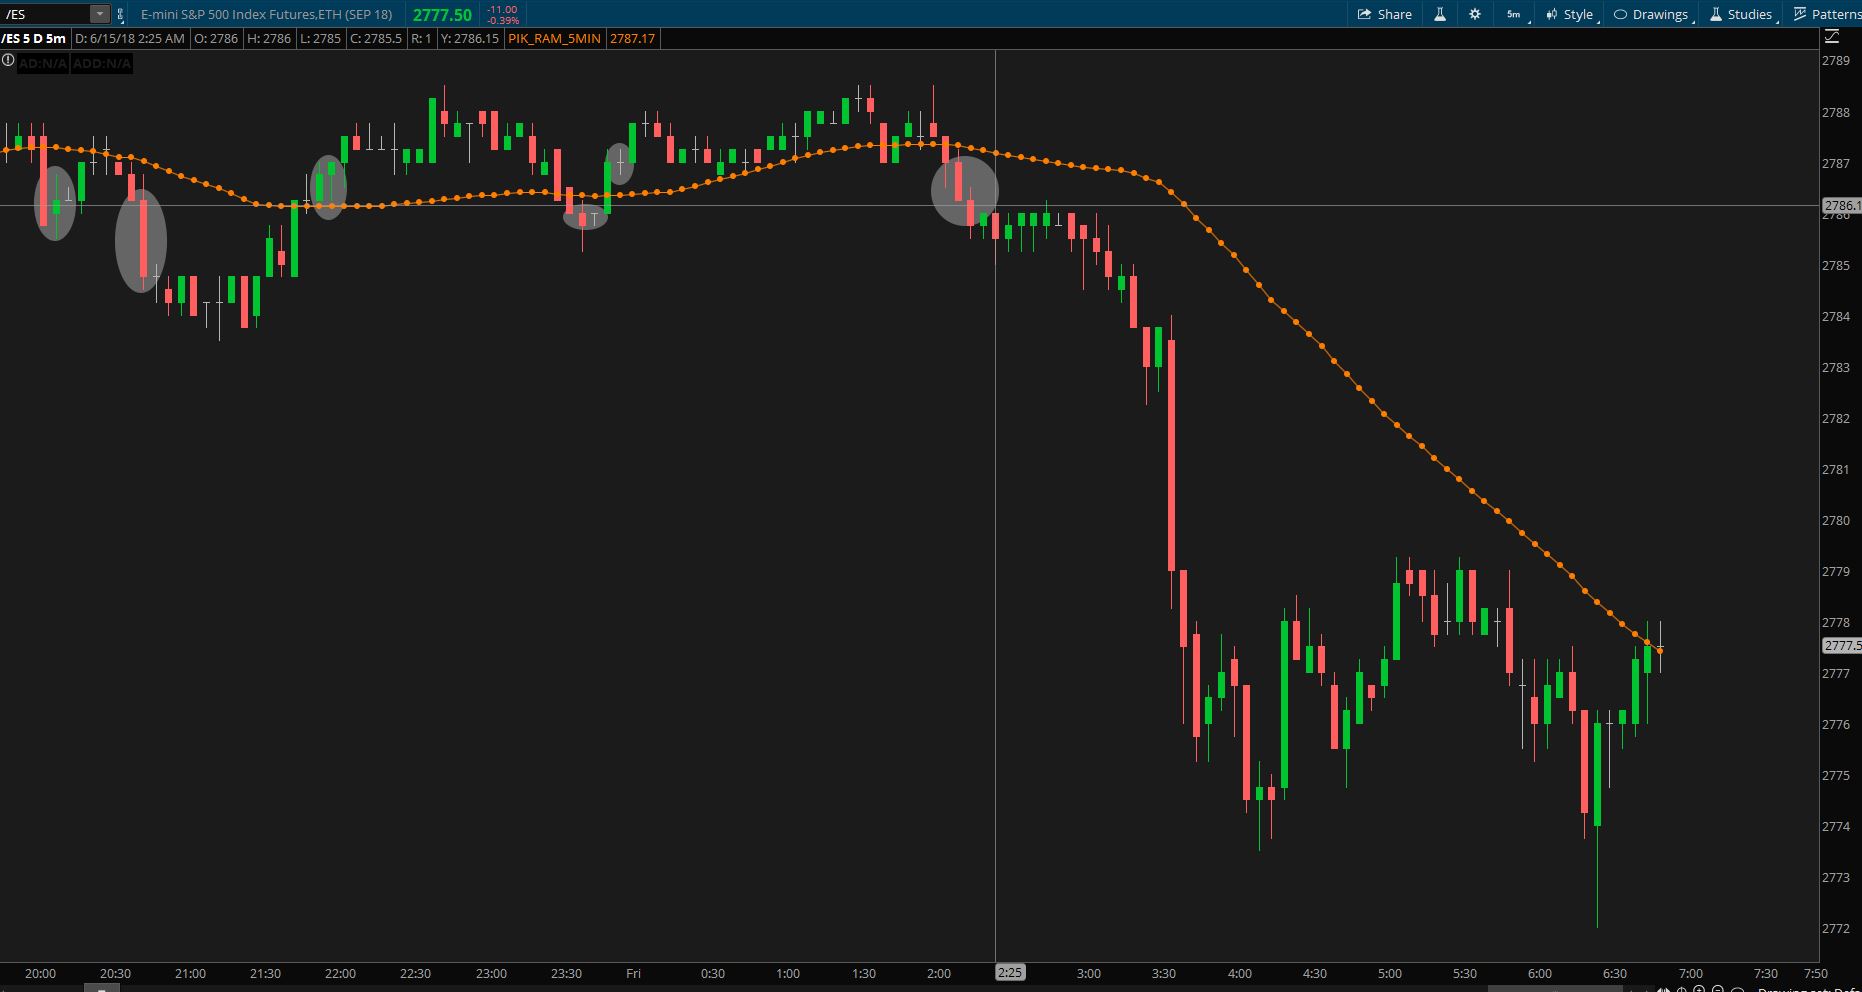Click the 2777.5 current price tag
Screen dimensions: 1862x992
pos(1841,646)
